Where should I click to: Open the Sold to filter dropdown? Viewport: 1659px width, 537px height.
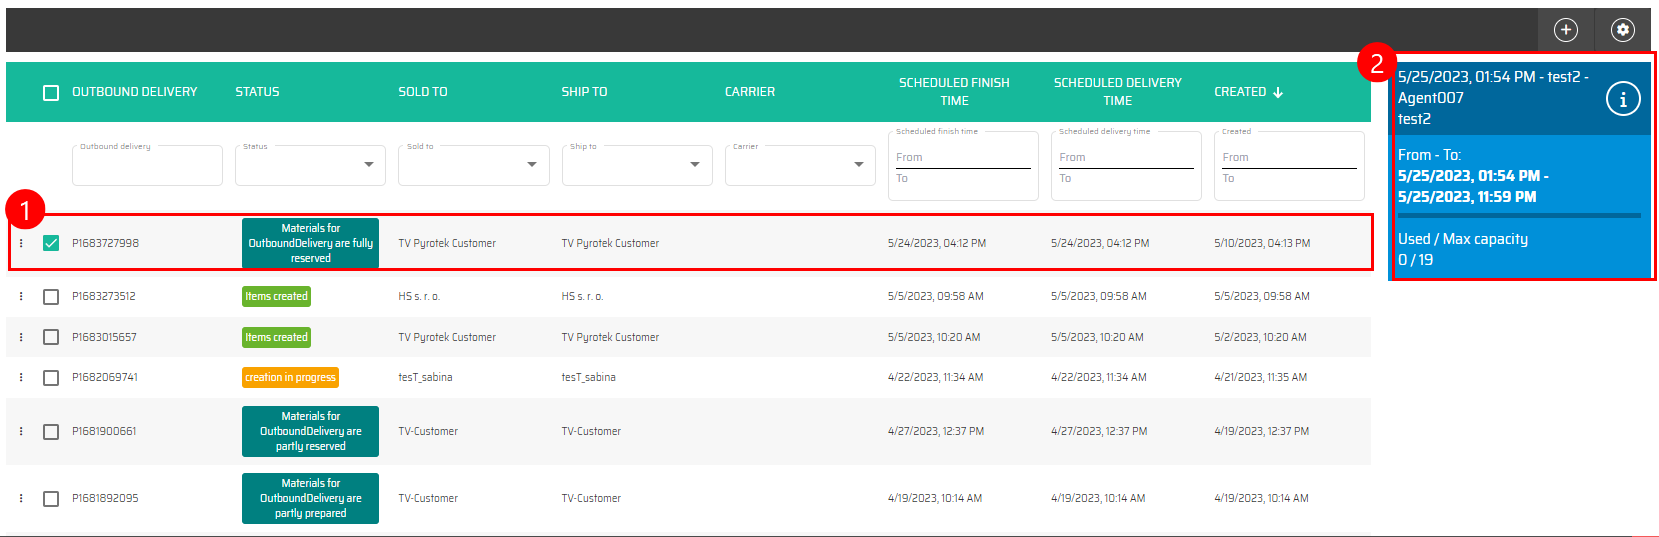pos(531,165)
